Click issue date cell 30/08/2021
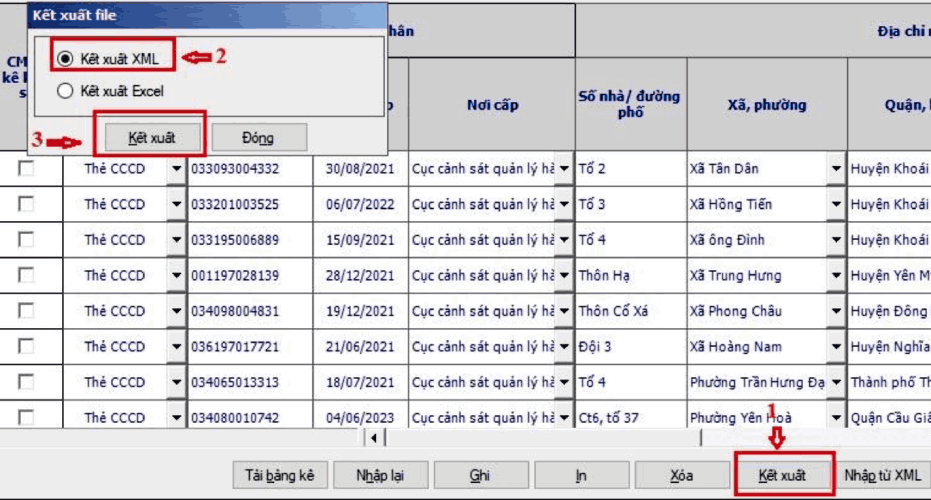The width and height of the screenshot is (931, 500). tap(360, 169)
